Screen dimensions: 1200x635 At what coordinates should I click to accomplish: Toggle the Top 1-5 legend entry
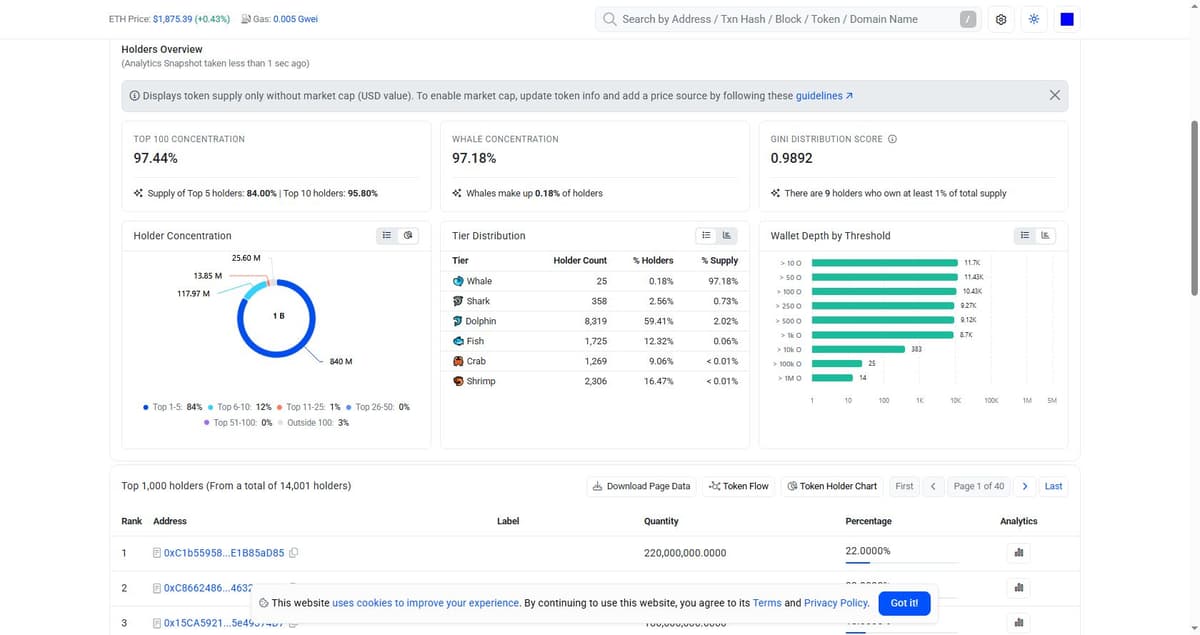tap(173, 407)
